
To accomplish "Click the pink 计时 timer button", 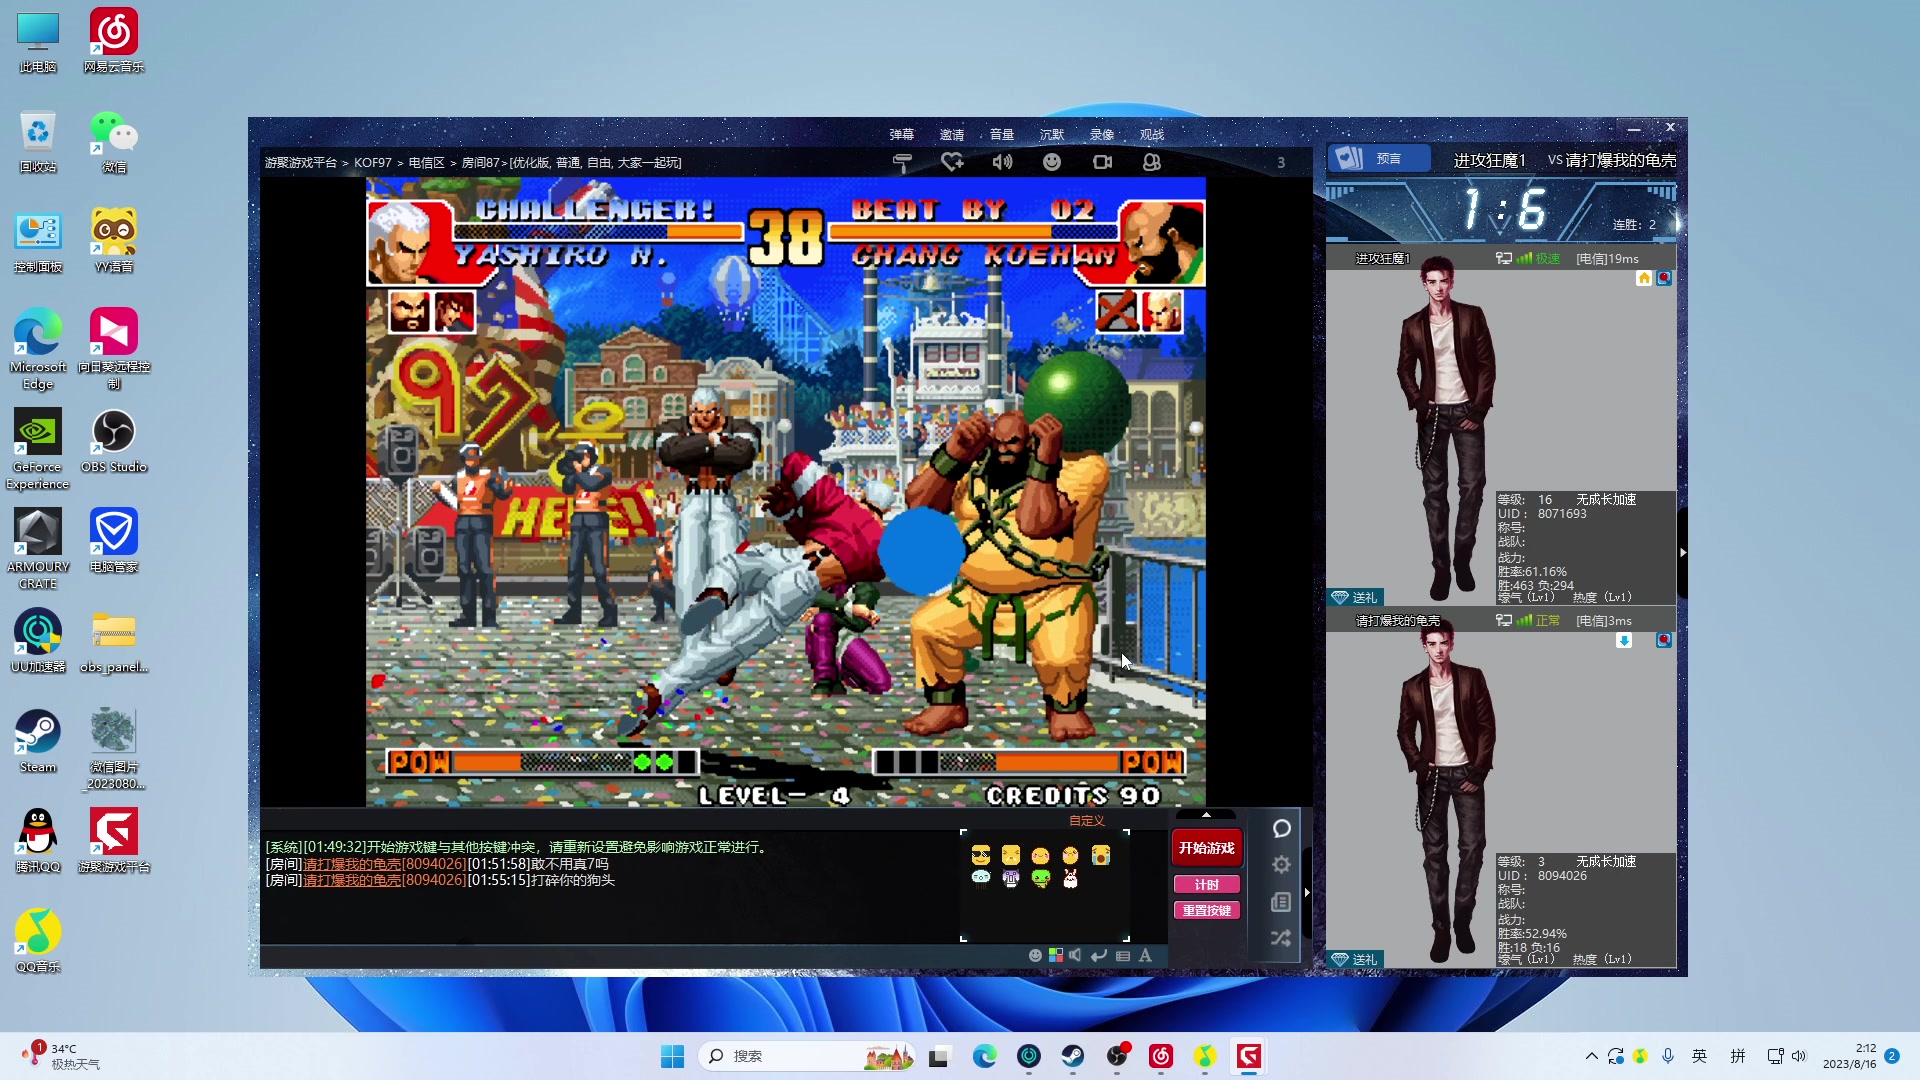I will tap(1207, 885).
